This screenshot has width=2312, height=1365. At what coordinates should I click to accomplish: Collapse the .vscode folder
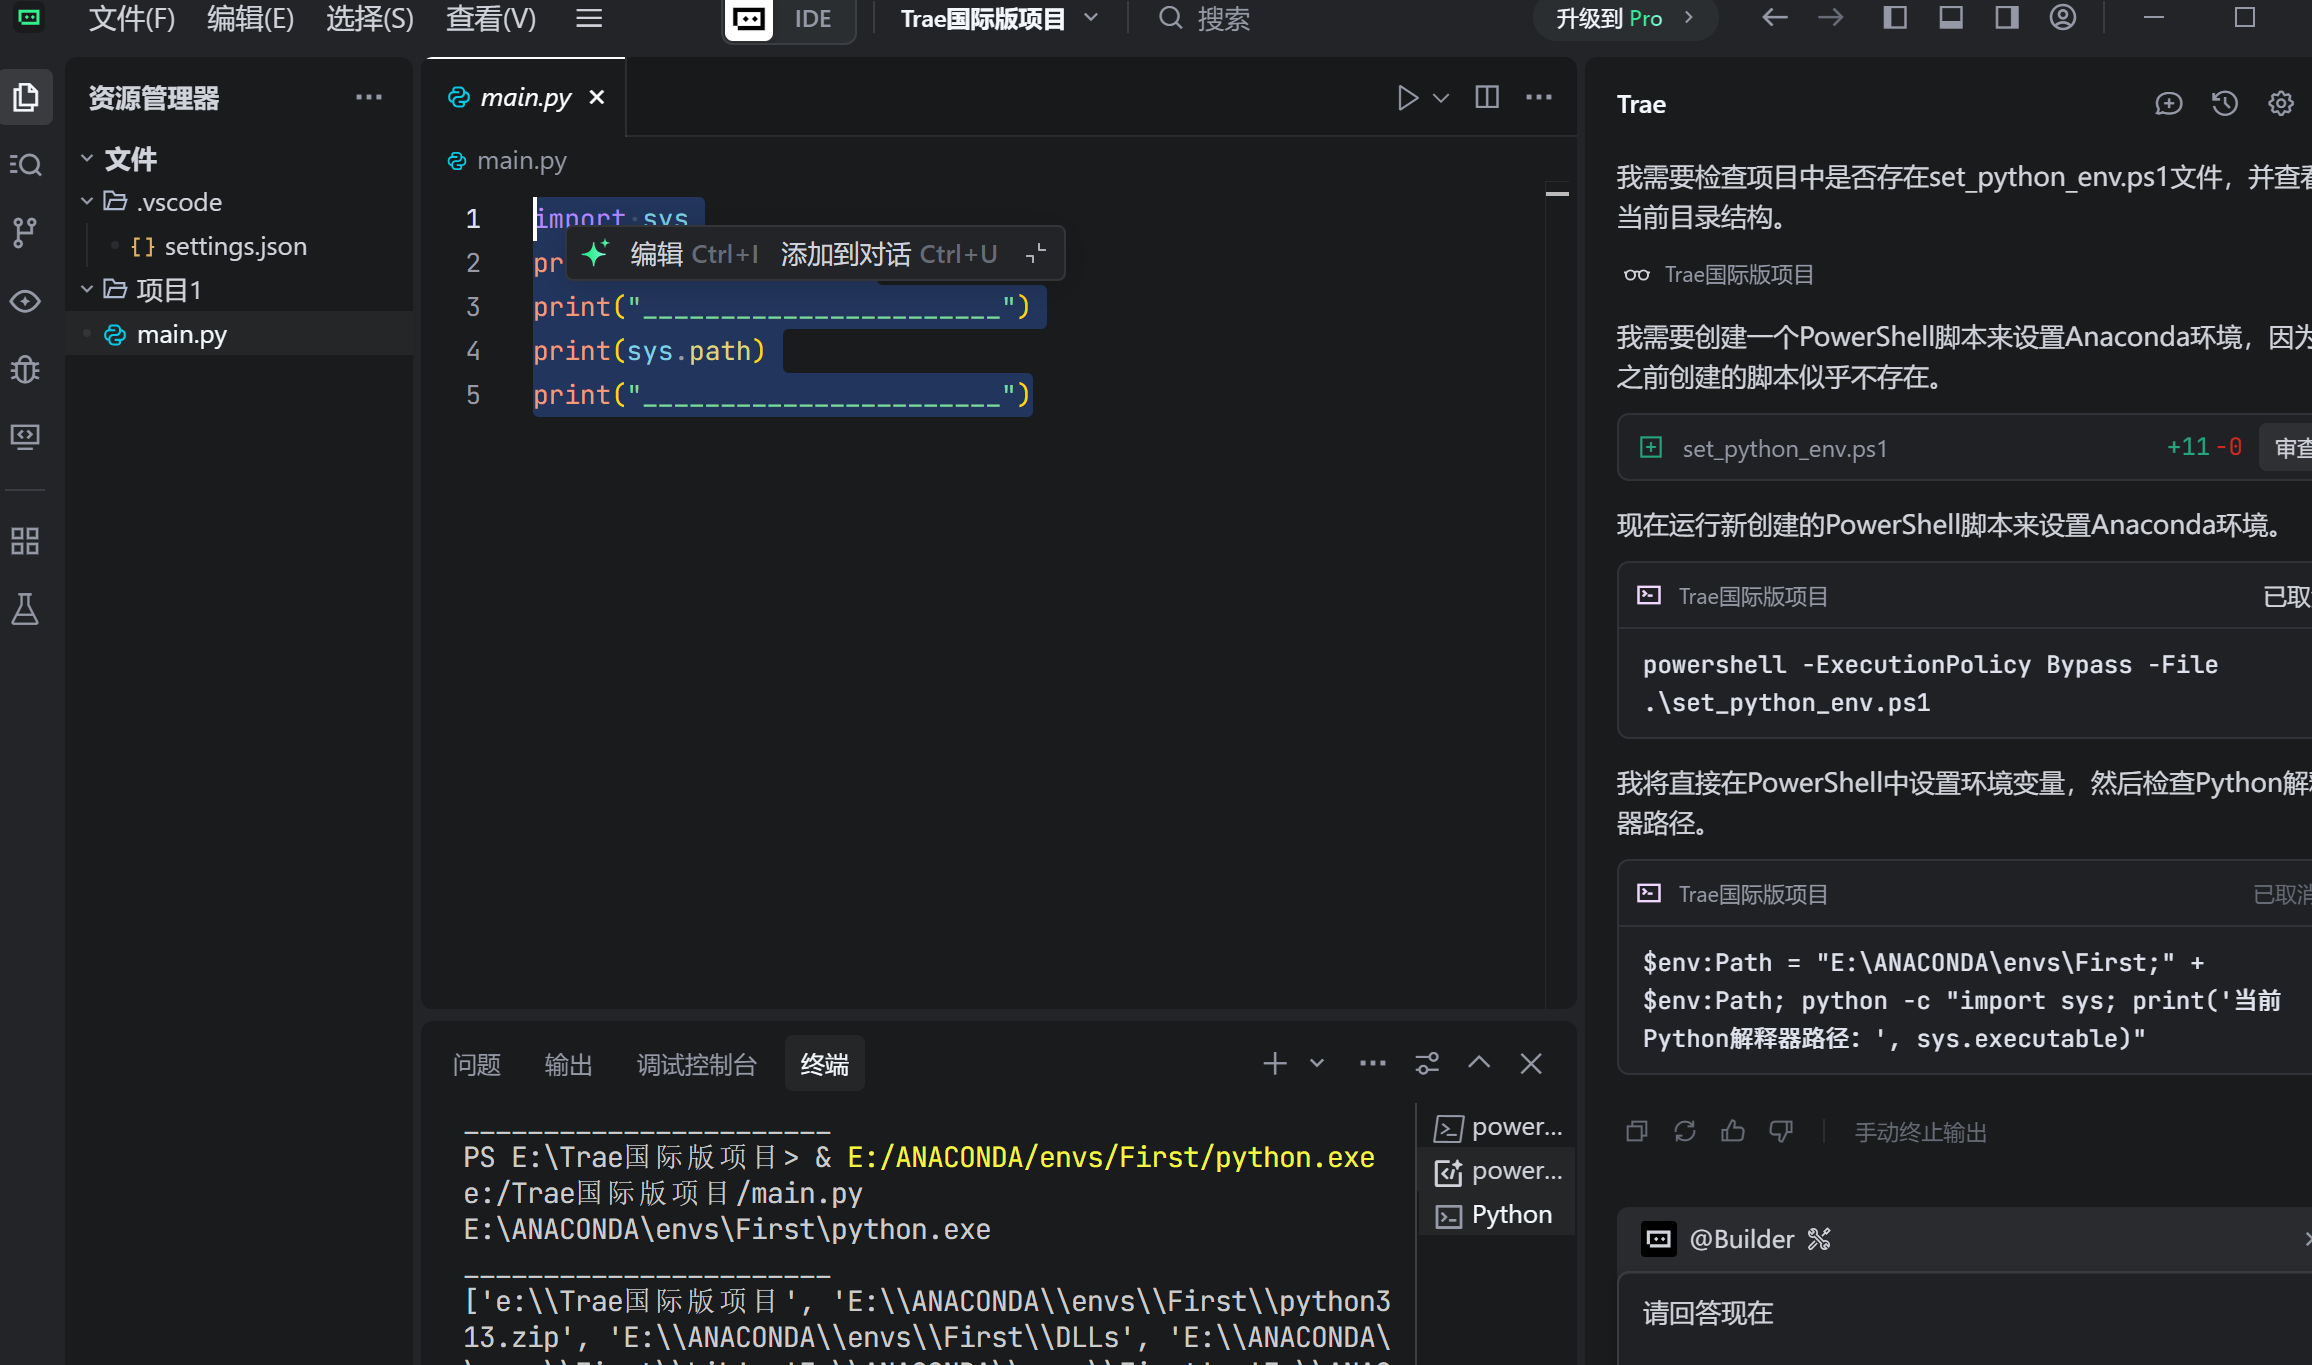tap(87, 202)
